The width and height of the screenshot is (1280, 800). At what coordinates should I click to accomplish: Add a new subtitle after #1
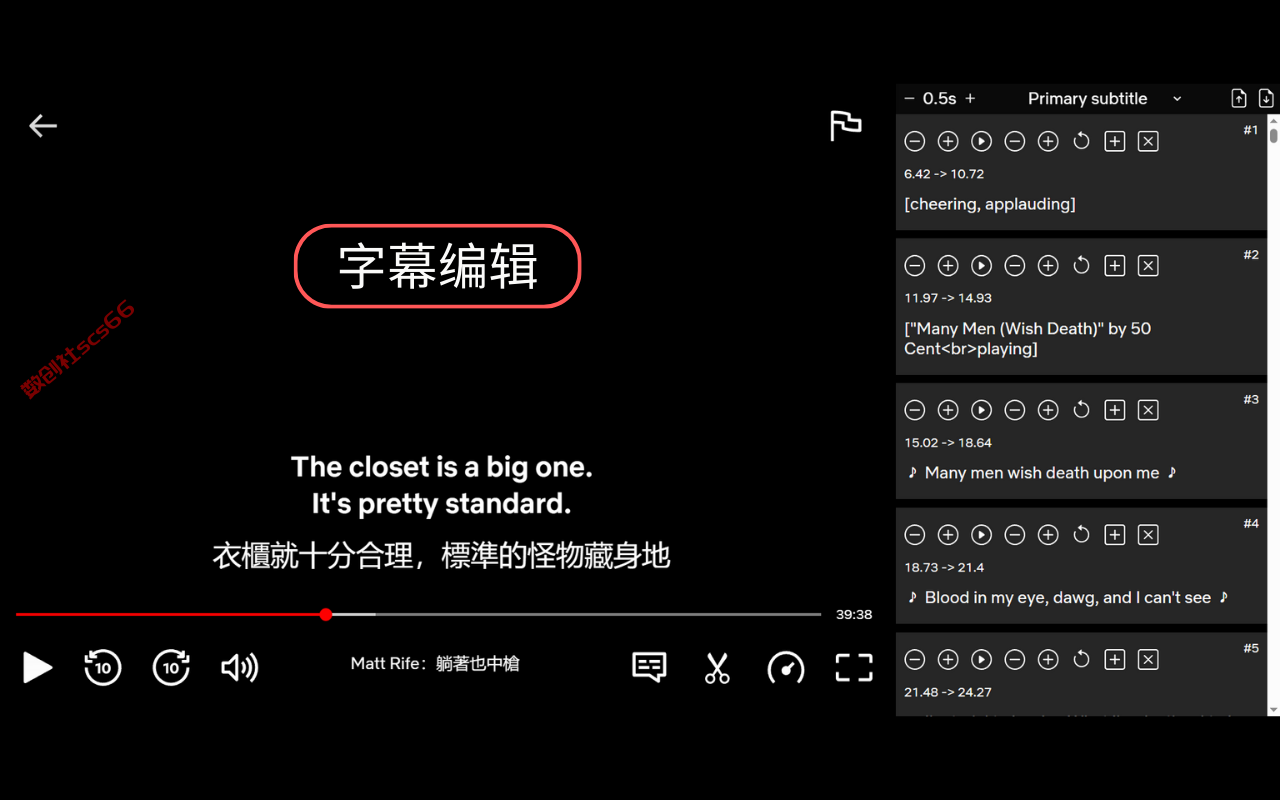point(1115,141)
